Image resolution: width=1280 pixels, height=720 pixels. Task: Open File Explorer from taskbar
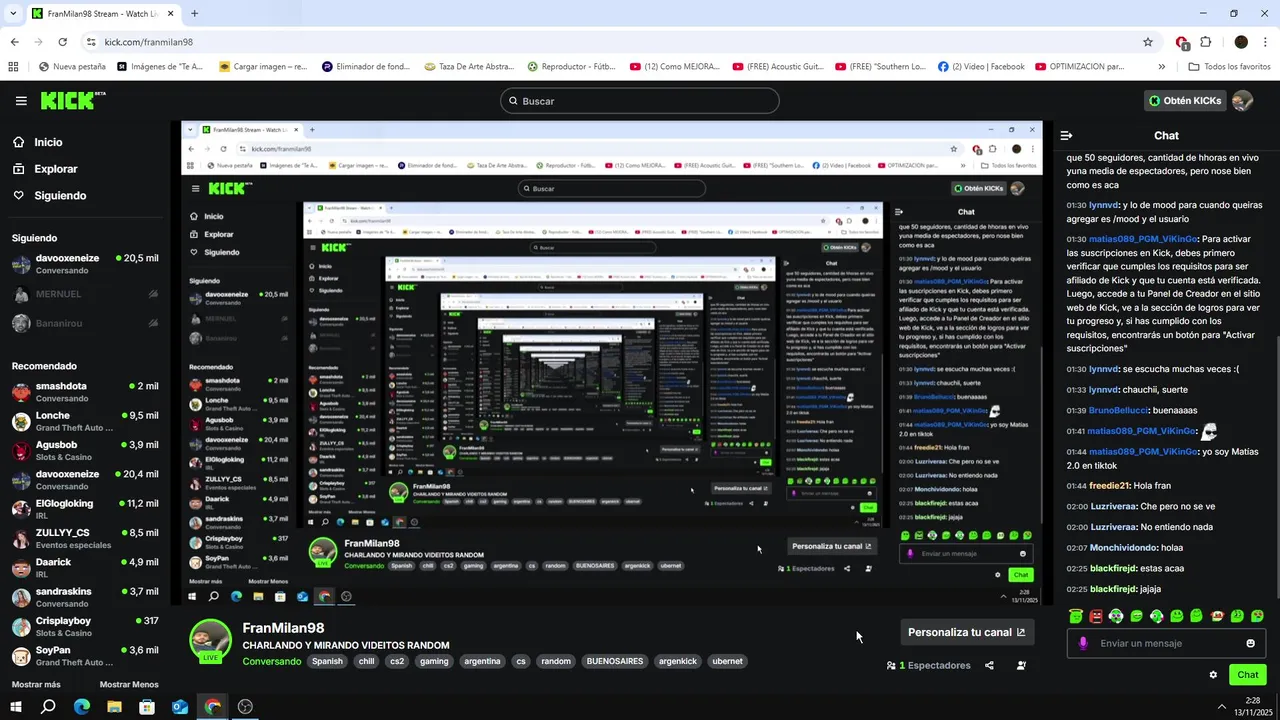click(114, 707)
